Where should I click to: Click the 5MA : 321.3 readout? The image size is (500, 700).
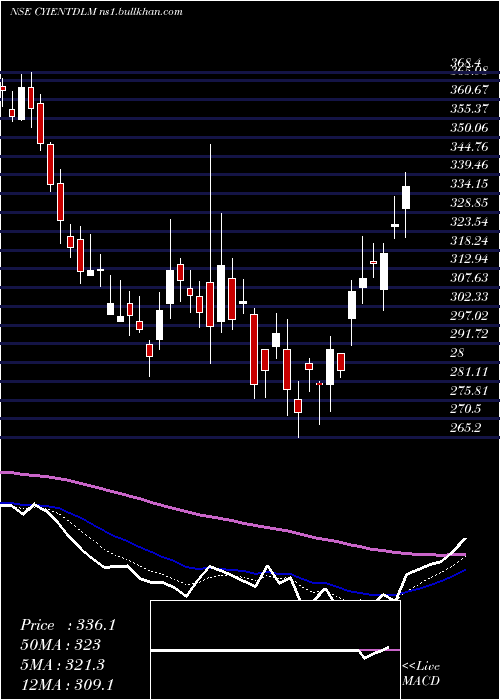pyautogui.click(x=62, y=665)
